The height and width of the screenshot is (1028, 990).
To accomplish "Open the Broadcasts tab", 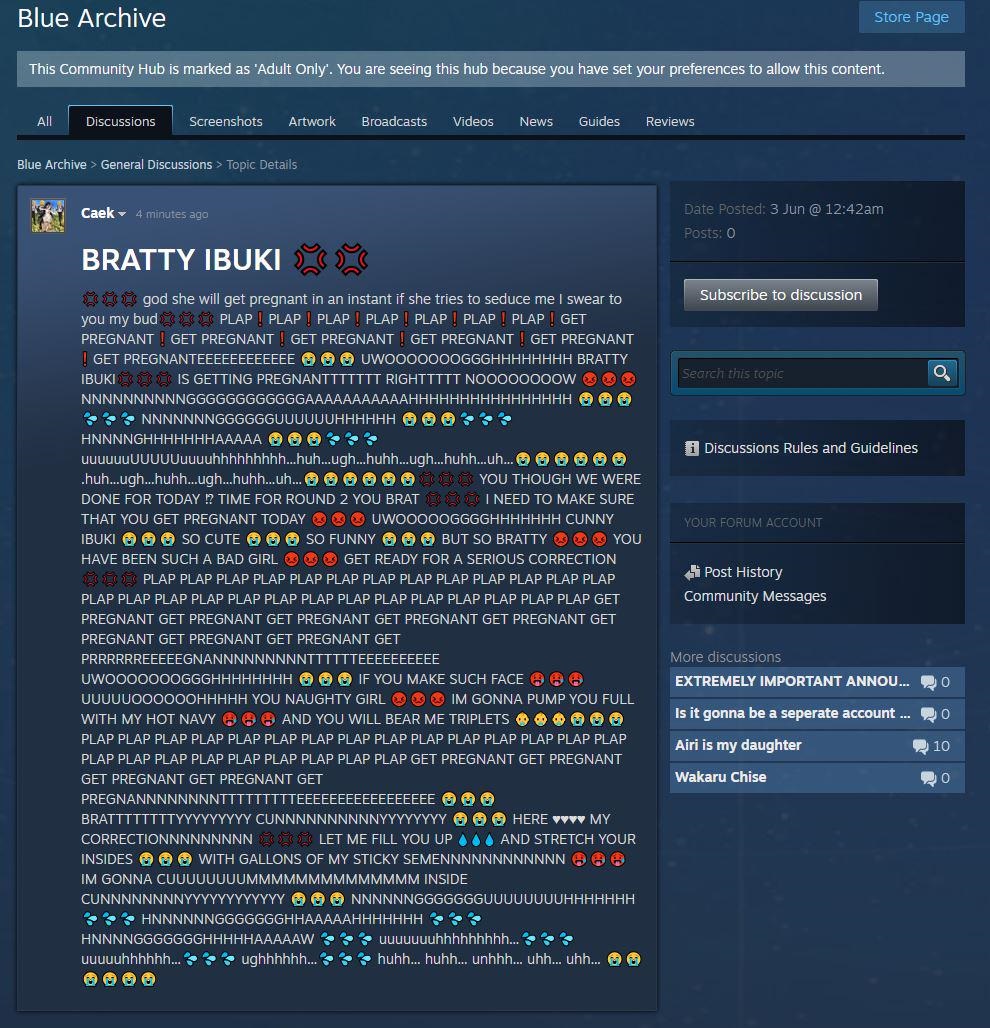I will (394, 121).
